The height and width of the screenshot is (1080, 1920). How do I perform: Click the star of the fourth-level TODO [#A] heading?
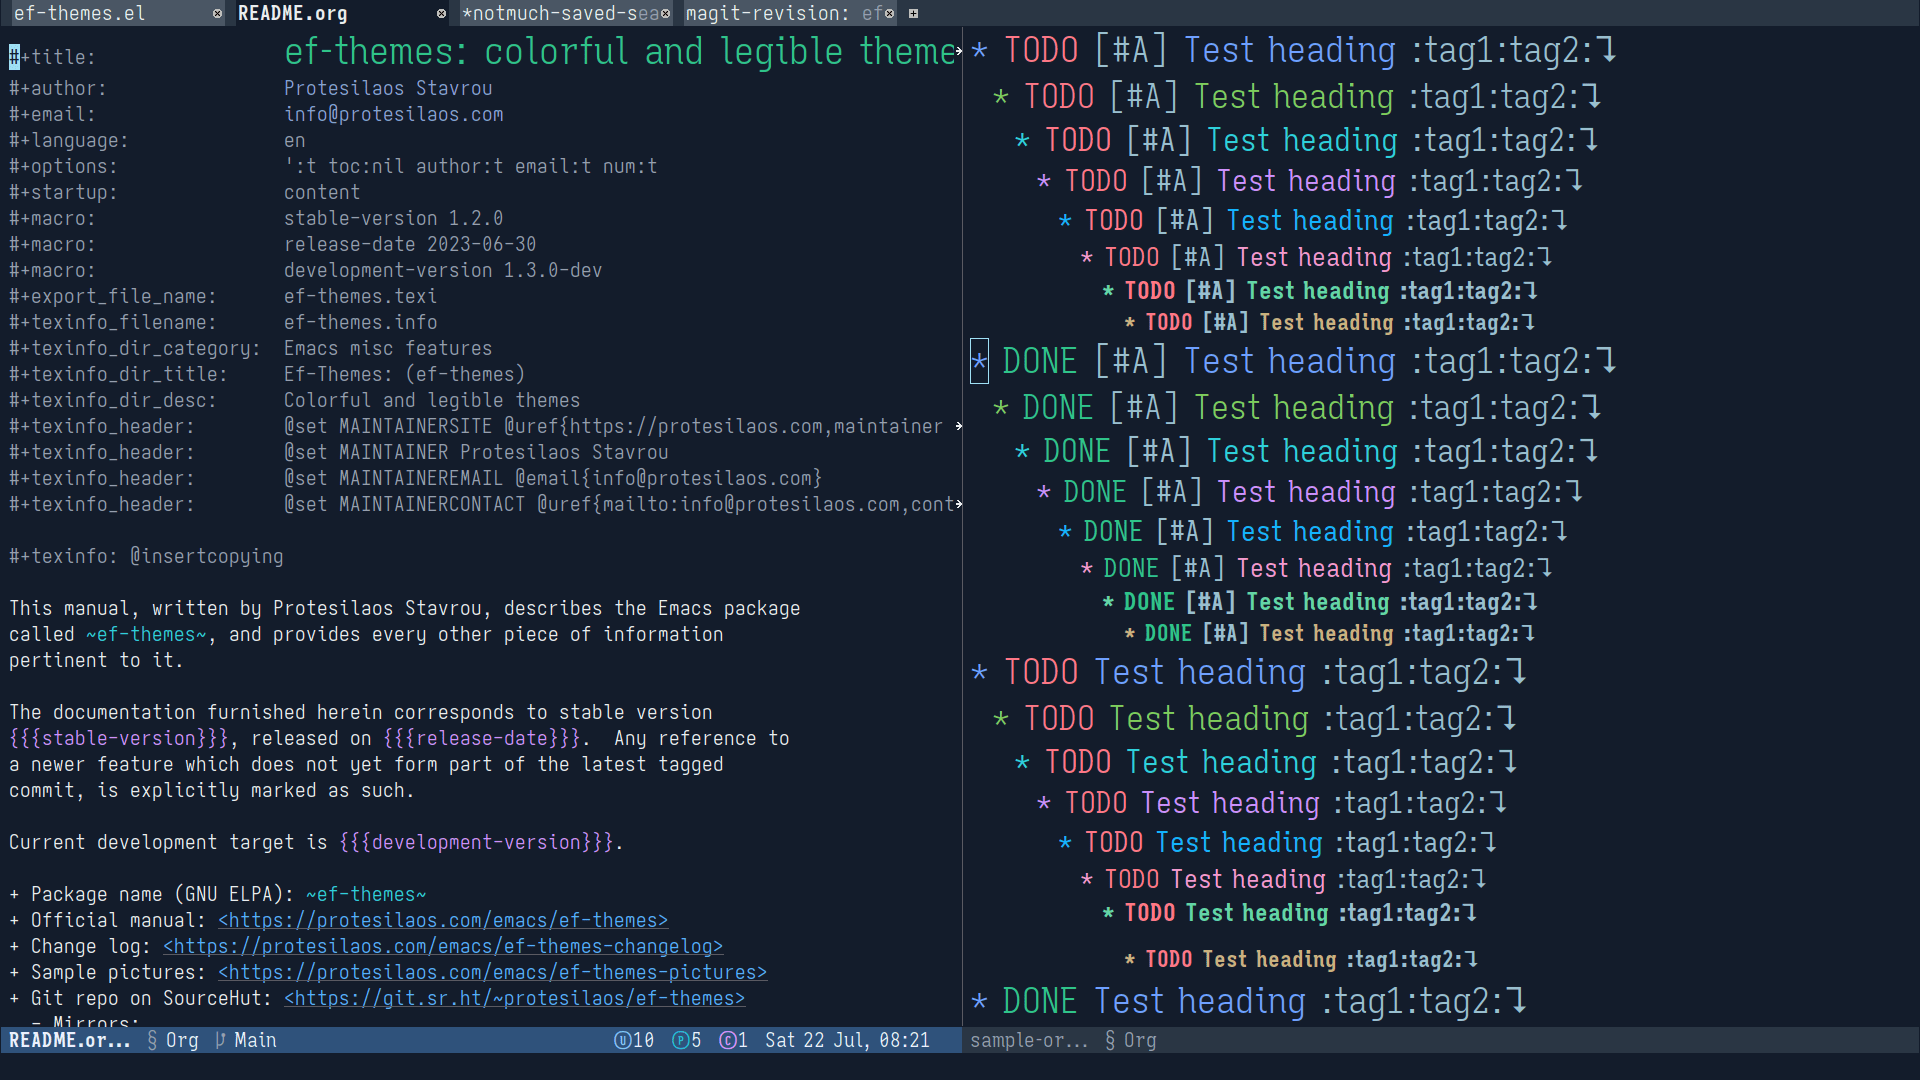click(x=1044, y=182)
